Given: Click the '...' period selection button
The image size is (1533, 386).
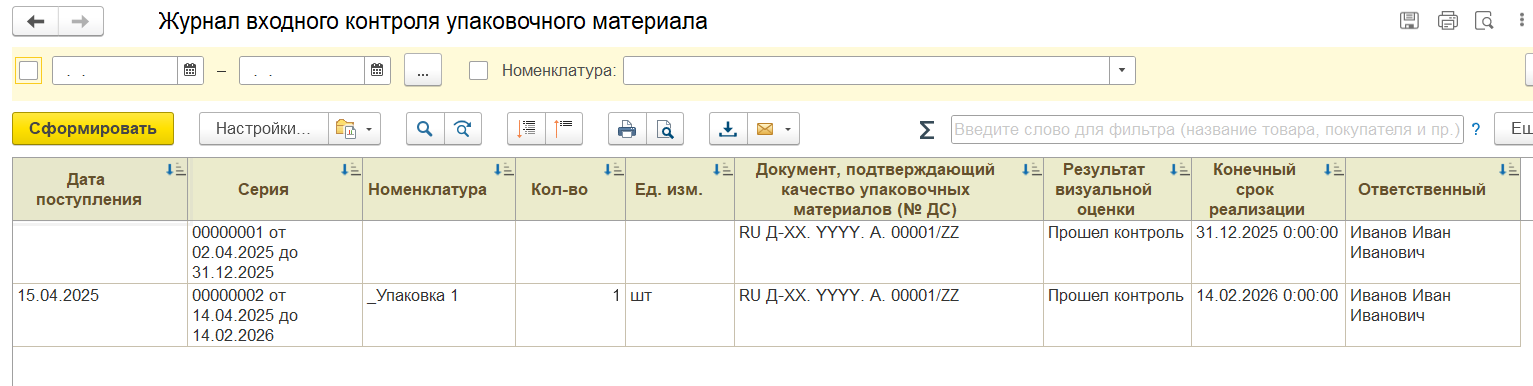Looking at the screenshot, I should [423, 70].
